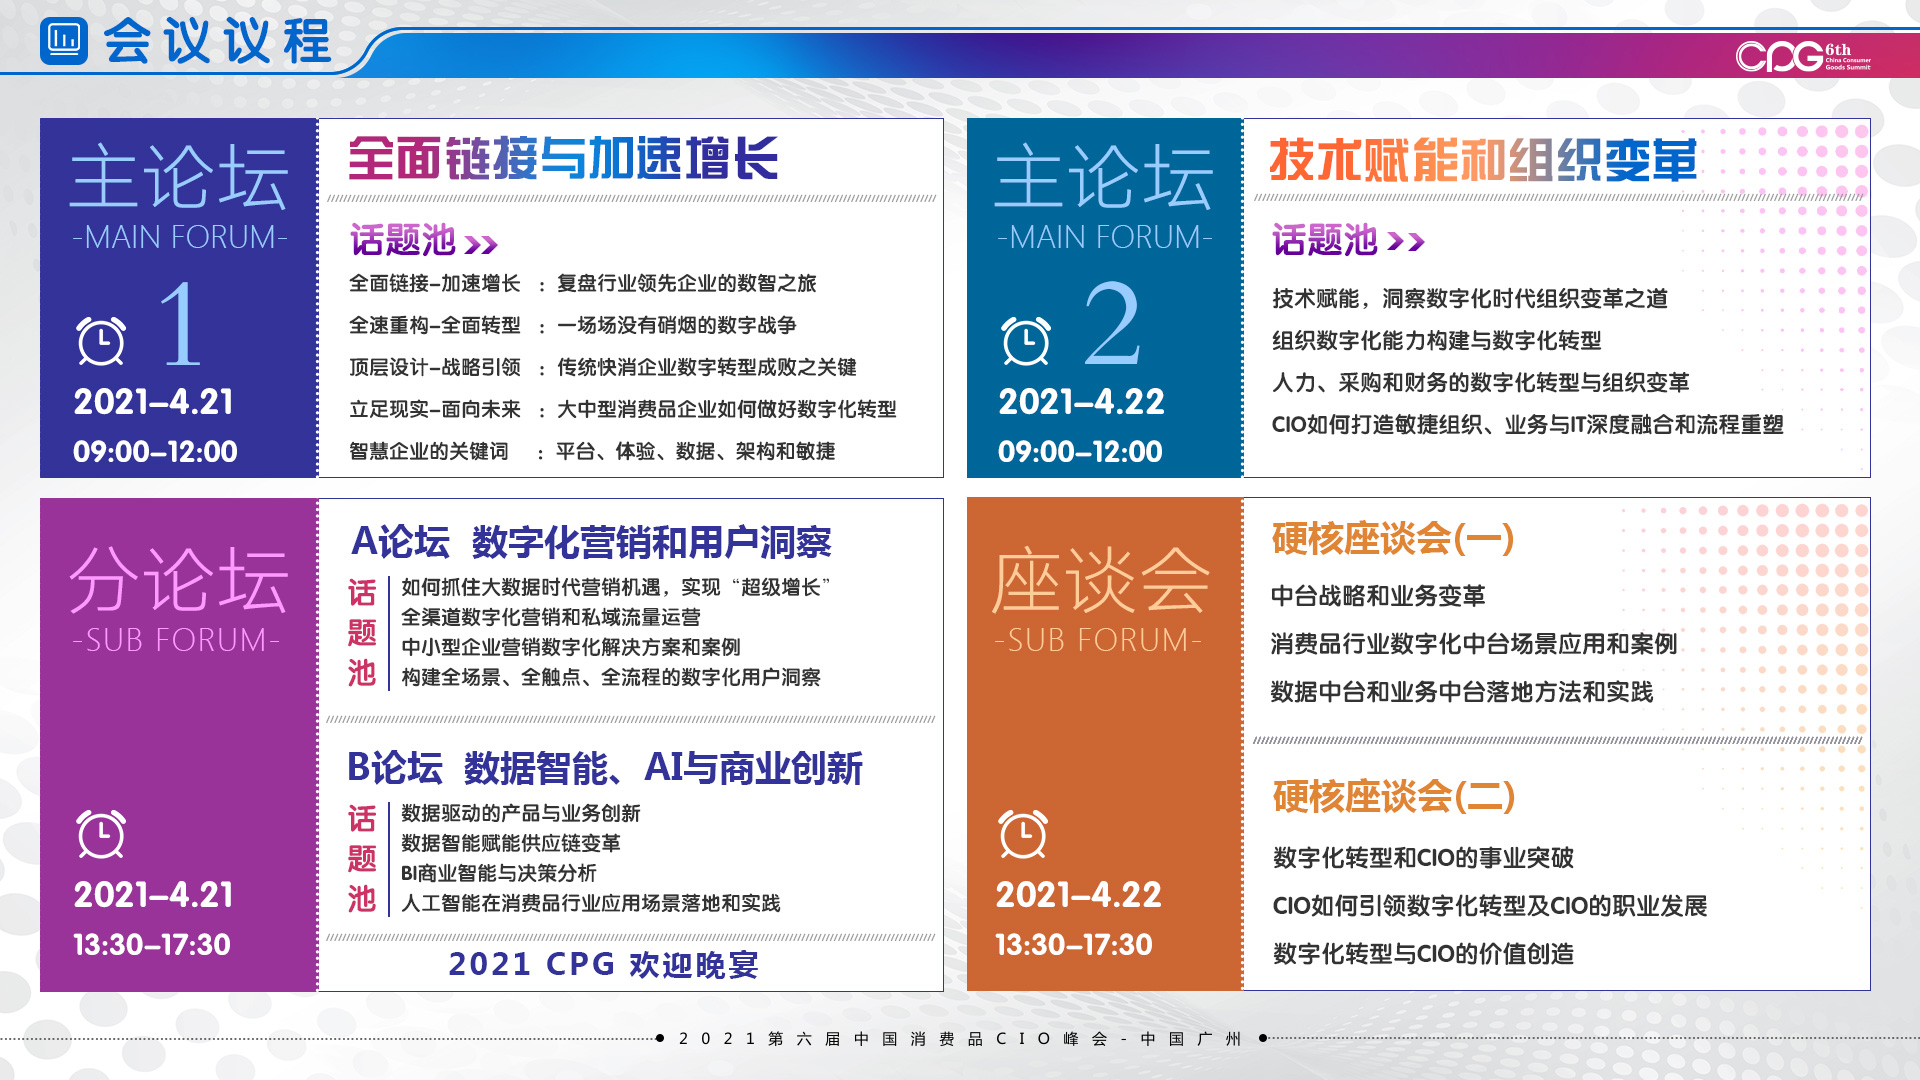
Task: Click the 全面链接与加速增长 heading
Action: 563,159
